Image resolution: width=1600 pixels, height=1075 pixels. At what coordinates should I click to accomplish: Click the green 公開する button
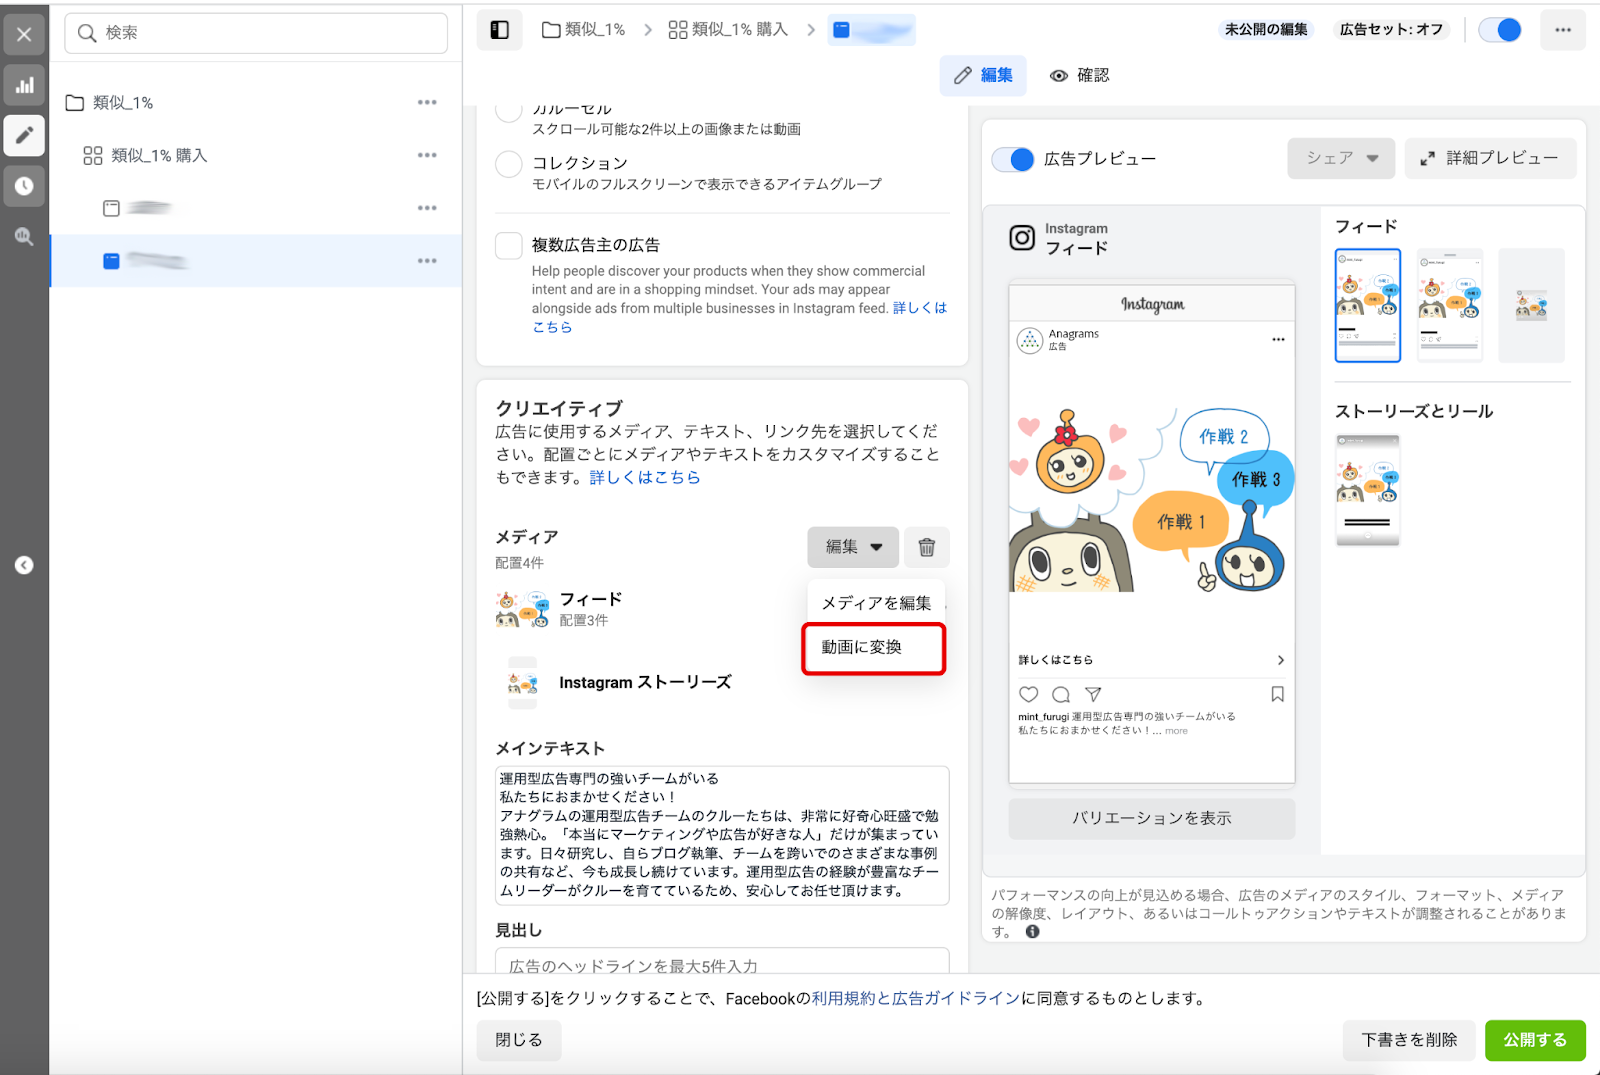1534,1040
